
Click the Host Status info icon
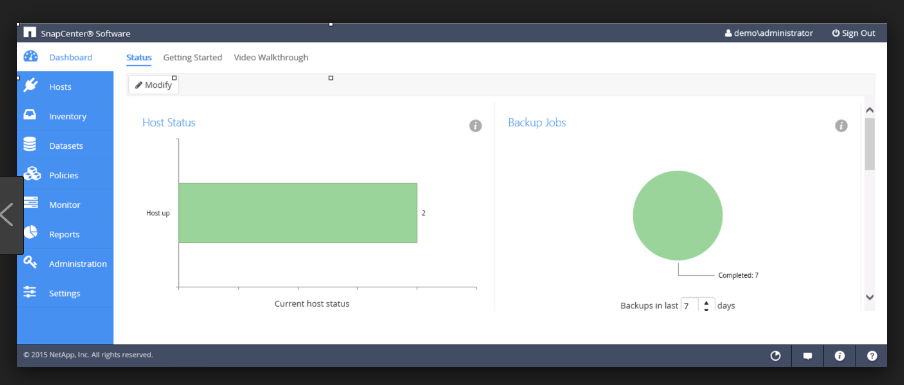(475, 126)
